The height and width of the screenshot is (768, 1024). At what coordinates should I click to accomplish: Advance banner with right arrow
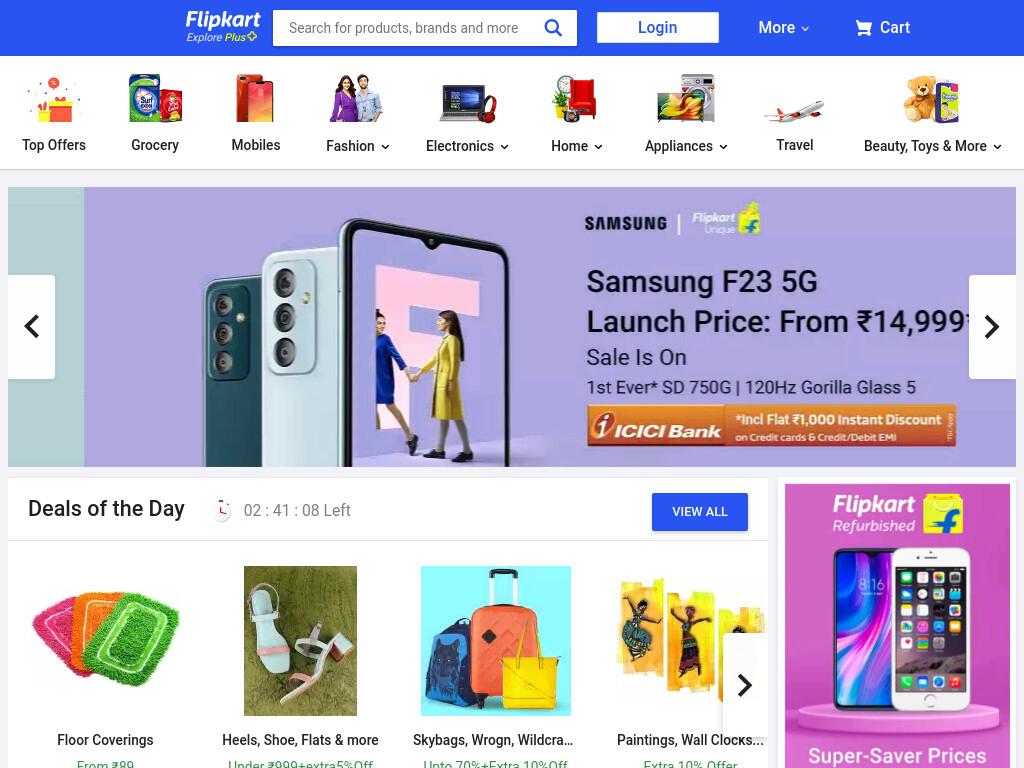pyautogui.click(x=992, y=327)
